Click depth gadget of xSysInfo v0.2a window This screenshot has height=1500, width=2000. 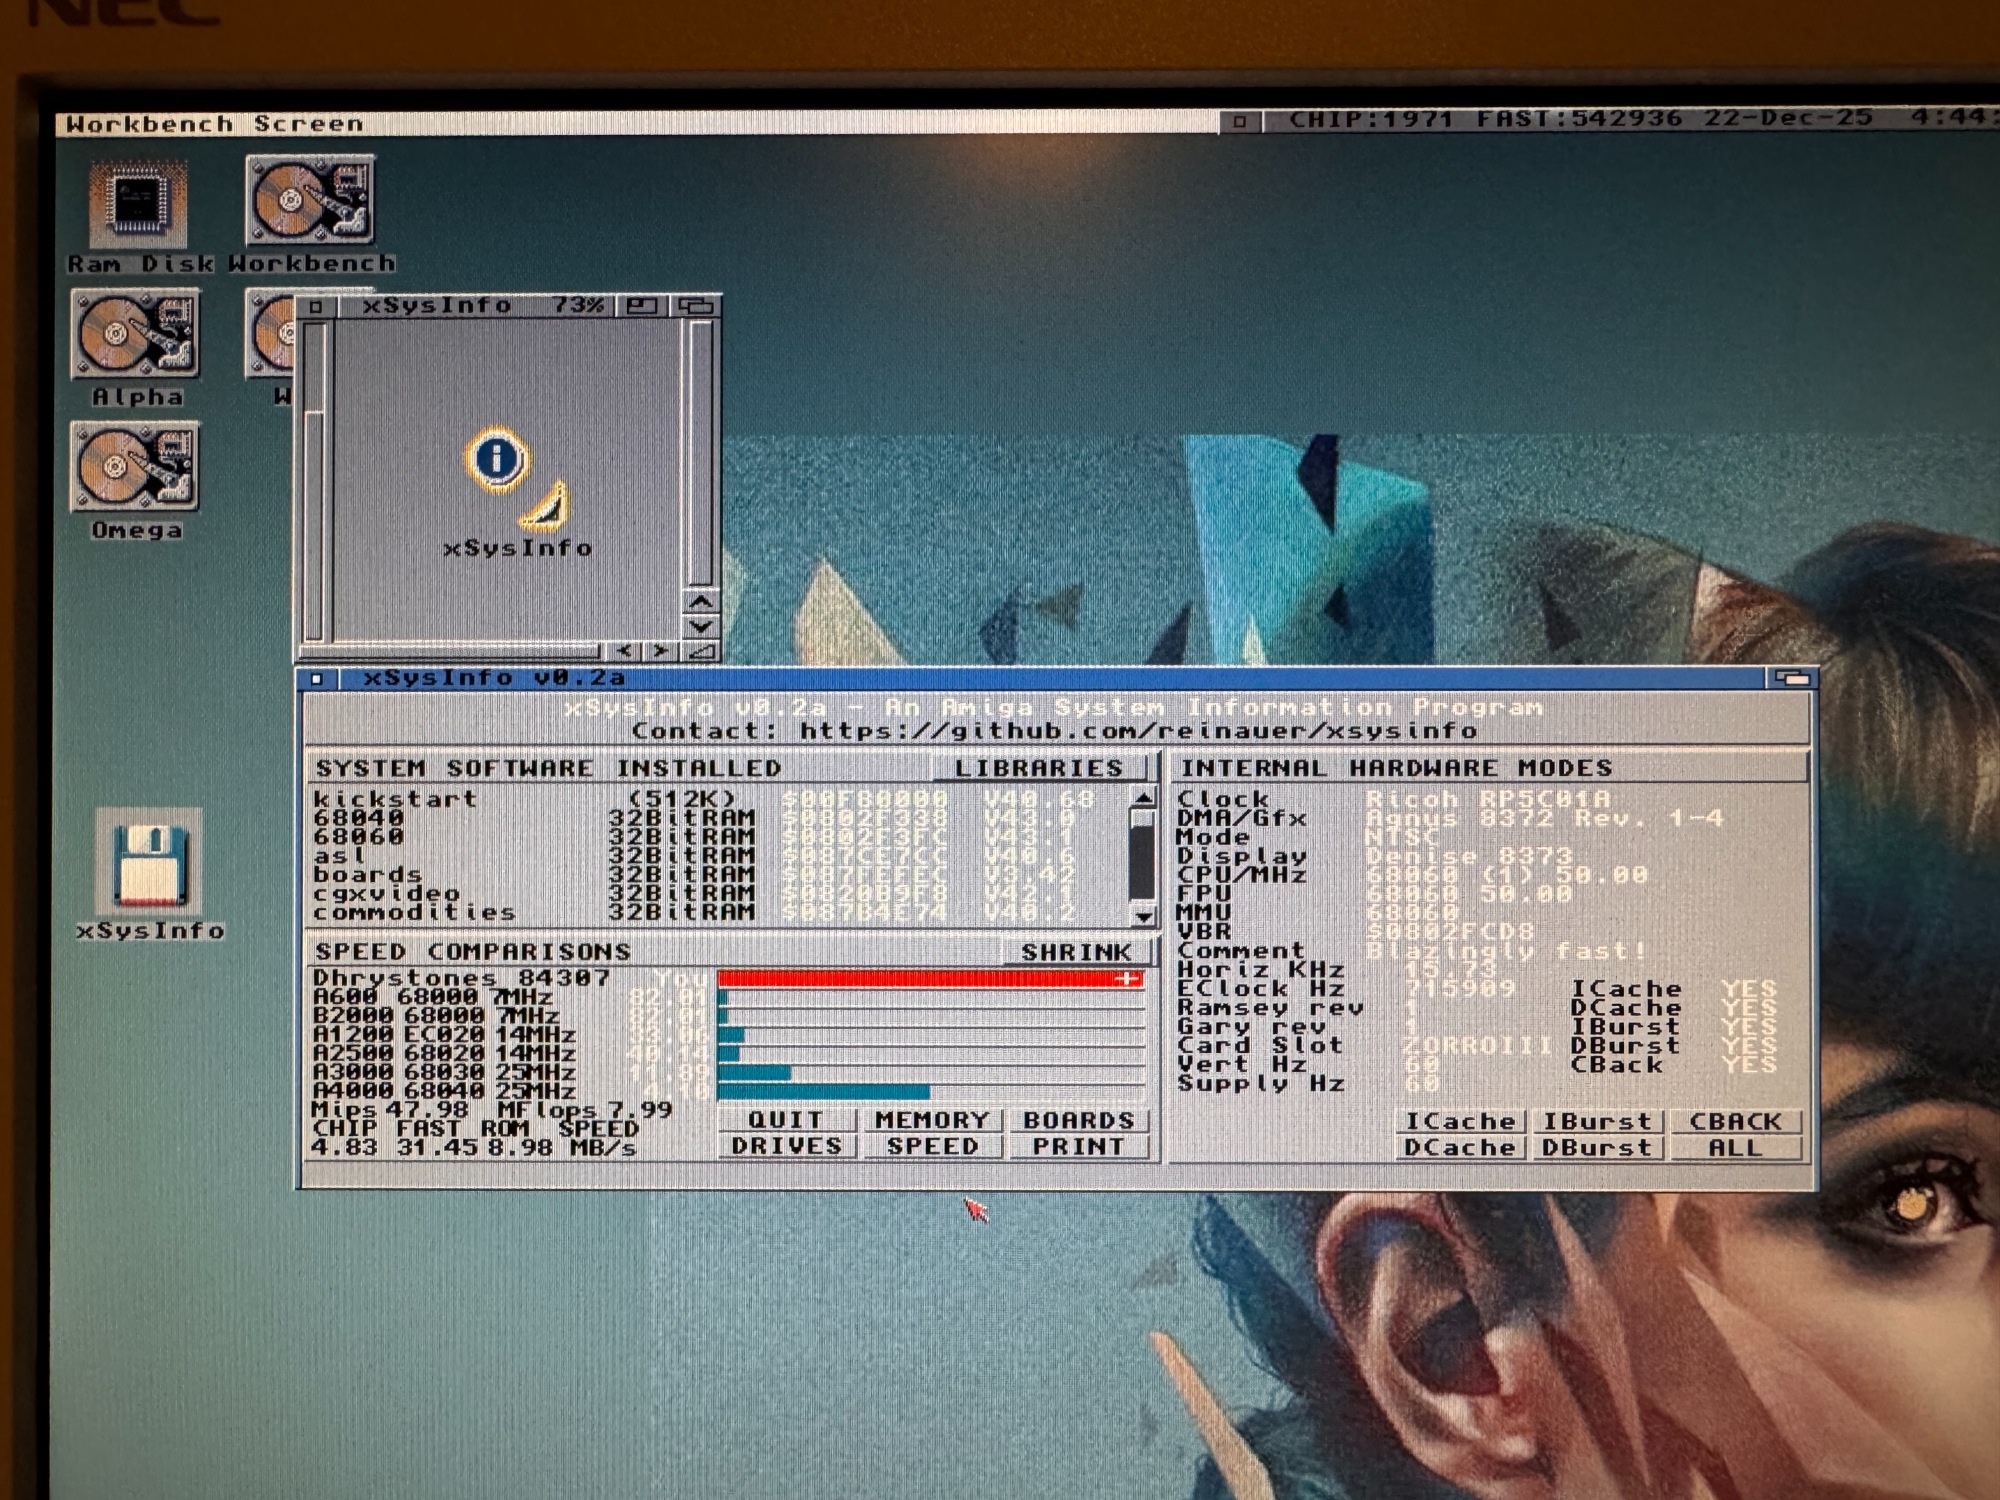(1792, 679)
